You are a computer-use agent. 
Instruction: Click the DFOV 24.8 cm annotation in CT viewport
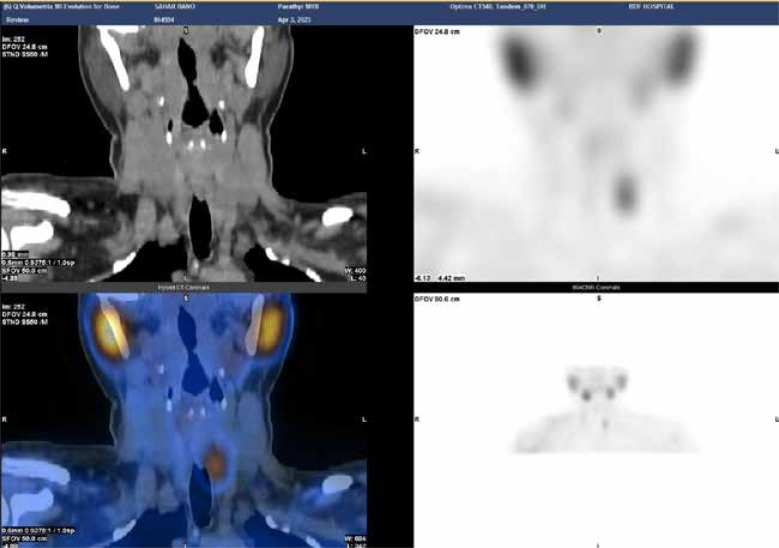click(22, 44)
